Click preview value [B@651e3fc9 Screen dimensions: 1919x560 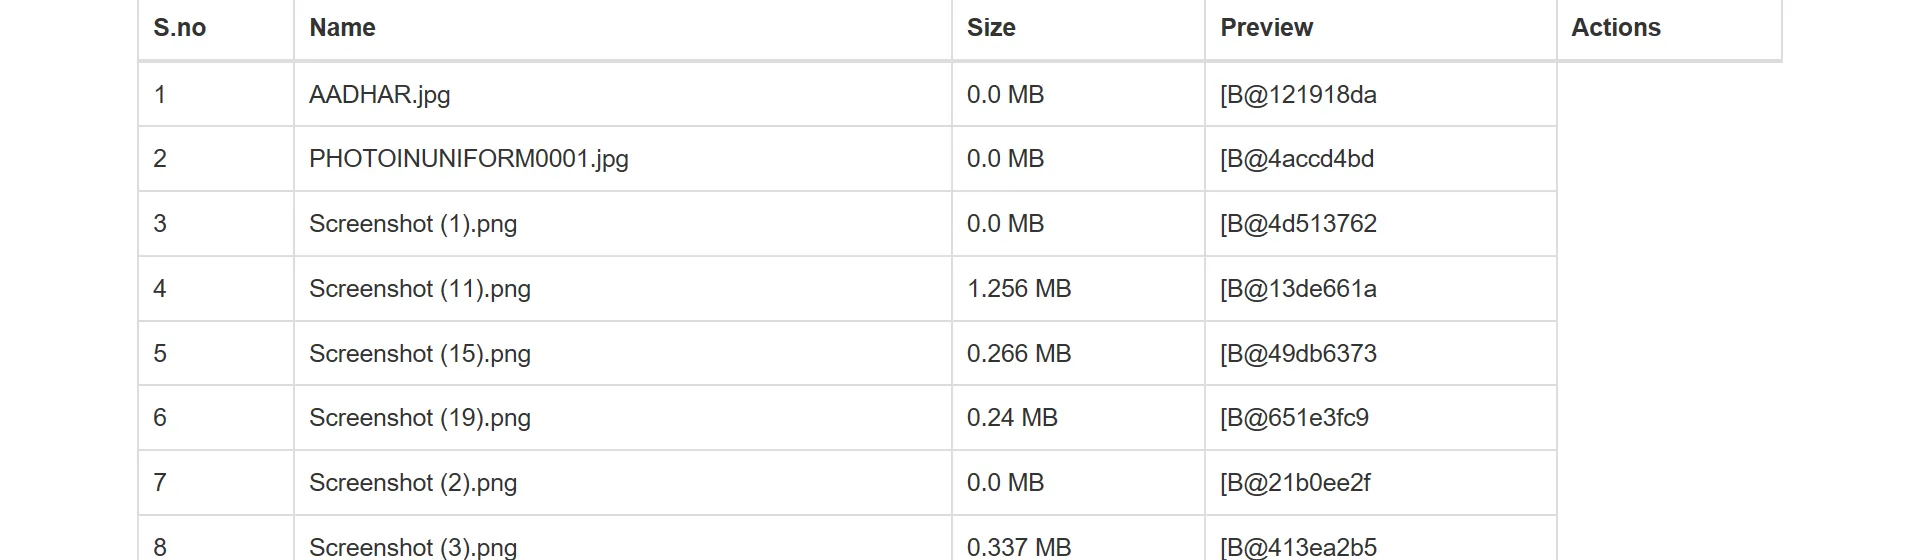[1294, 418]
